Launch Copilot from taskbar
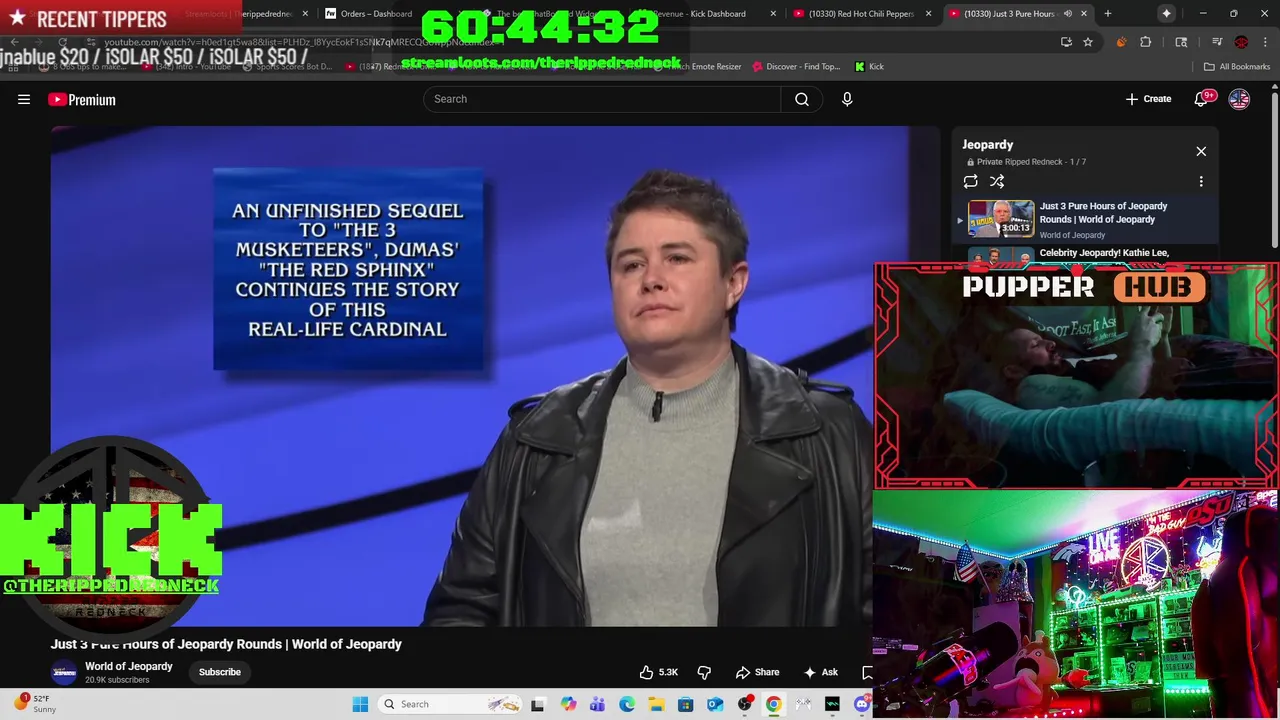The height and width of the screenshot is (720, 1280). coord(569,704)
